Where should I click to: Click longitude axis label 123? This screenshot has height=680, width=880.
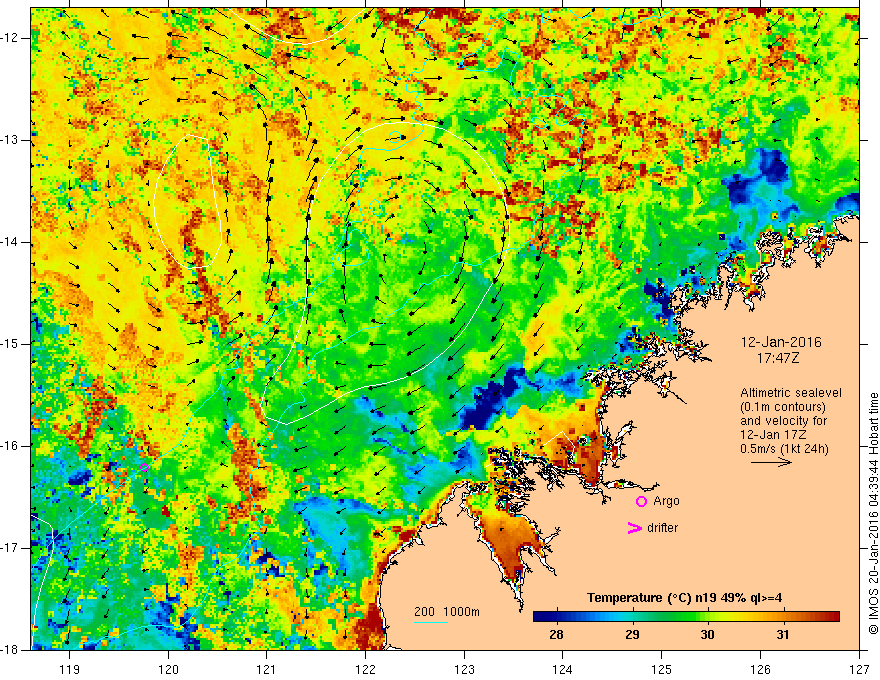464,669
